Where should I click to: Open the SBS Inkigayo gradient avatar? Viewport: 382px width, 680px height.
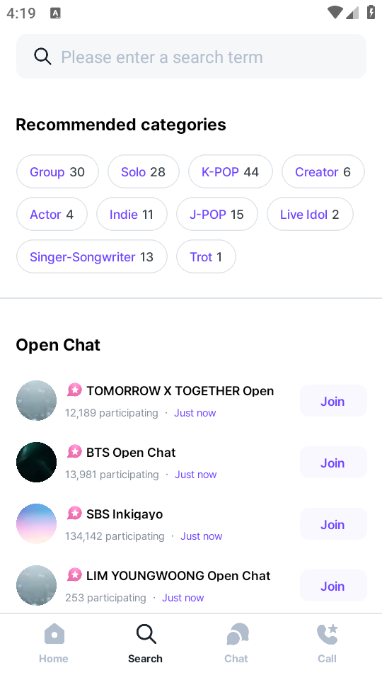point(36,524)
